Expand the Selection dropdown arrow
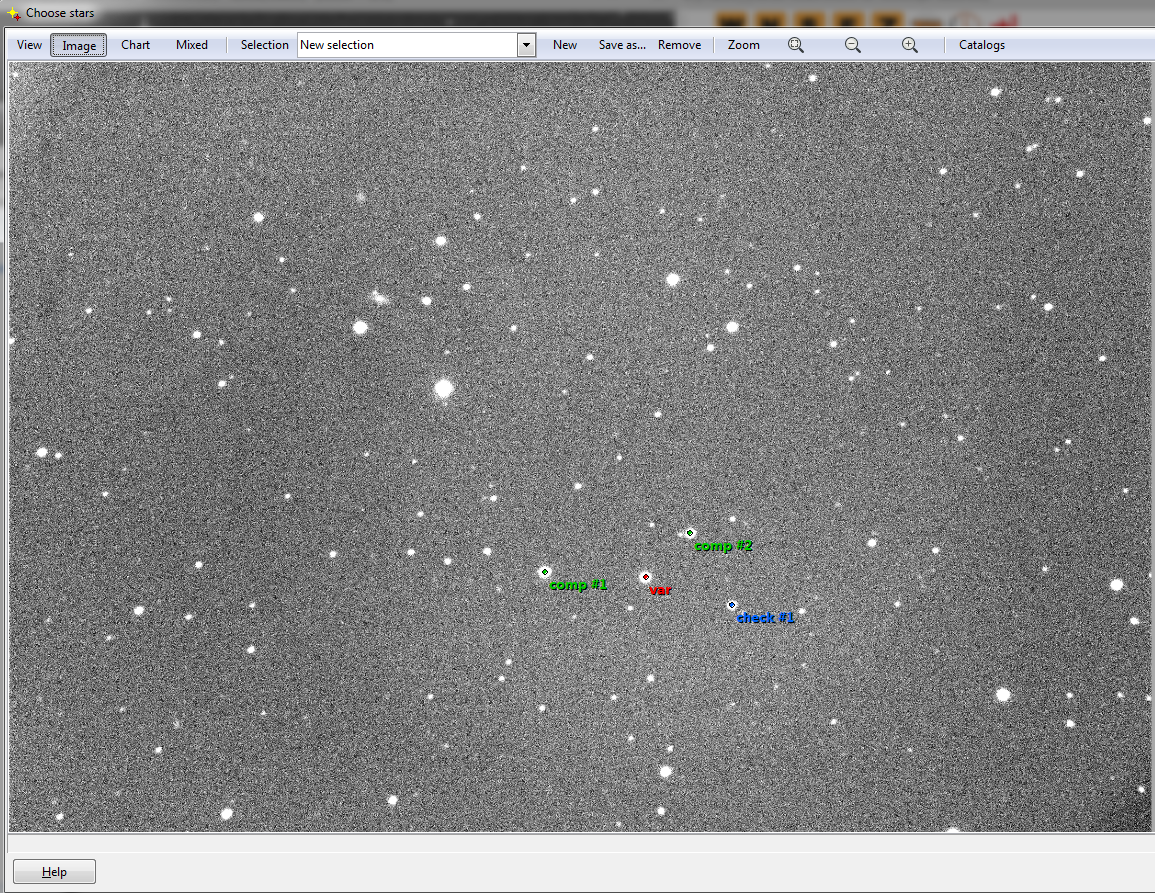The image size is (1155, 893). [x=527, y=45]
